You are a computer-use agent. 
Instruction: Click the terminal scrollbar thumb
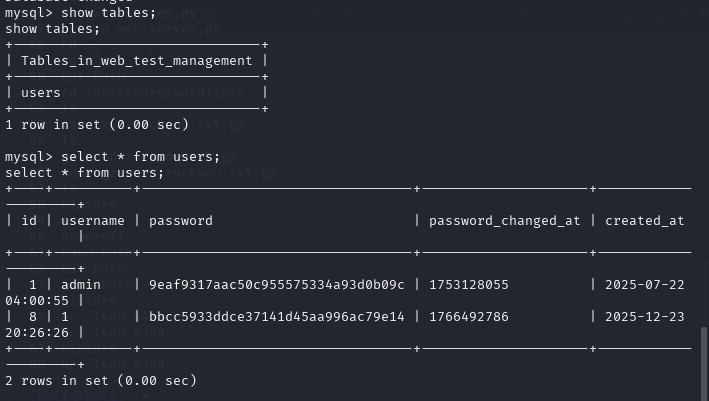click(x=704, y=364)
